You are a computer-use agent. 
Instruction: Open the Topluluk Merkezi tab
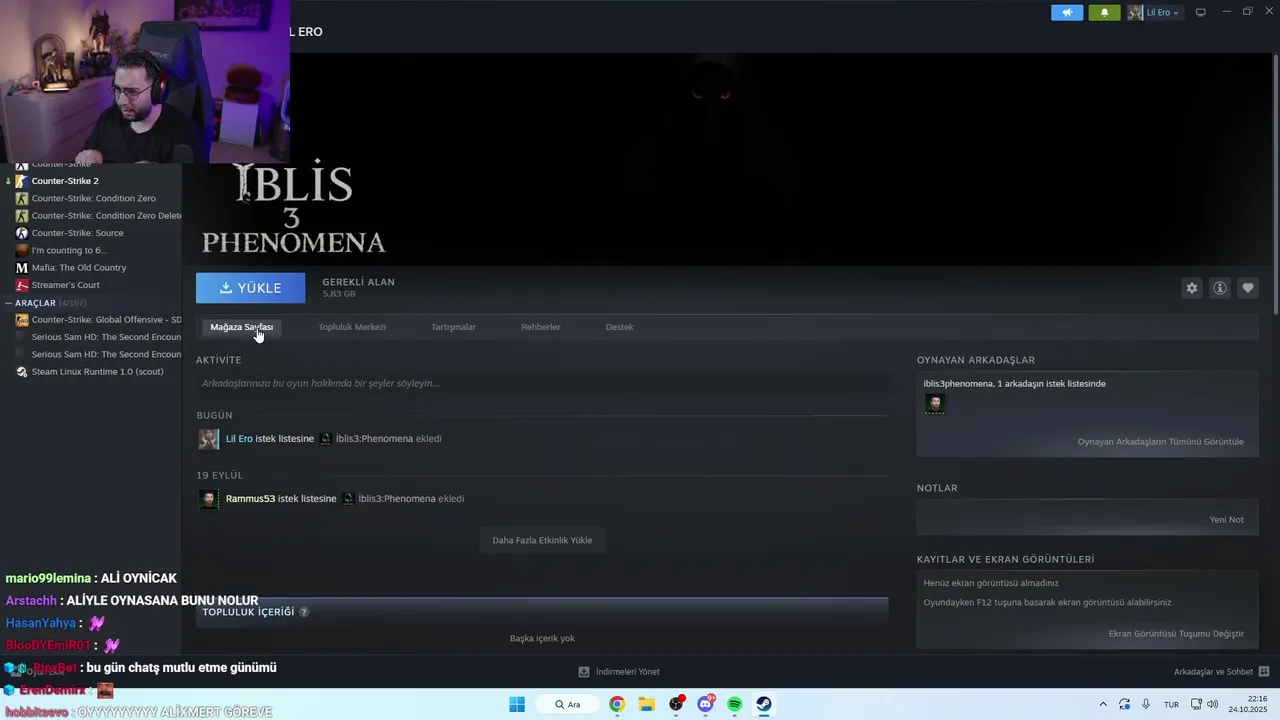point(352,327)
